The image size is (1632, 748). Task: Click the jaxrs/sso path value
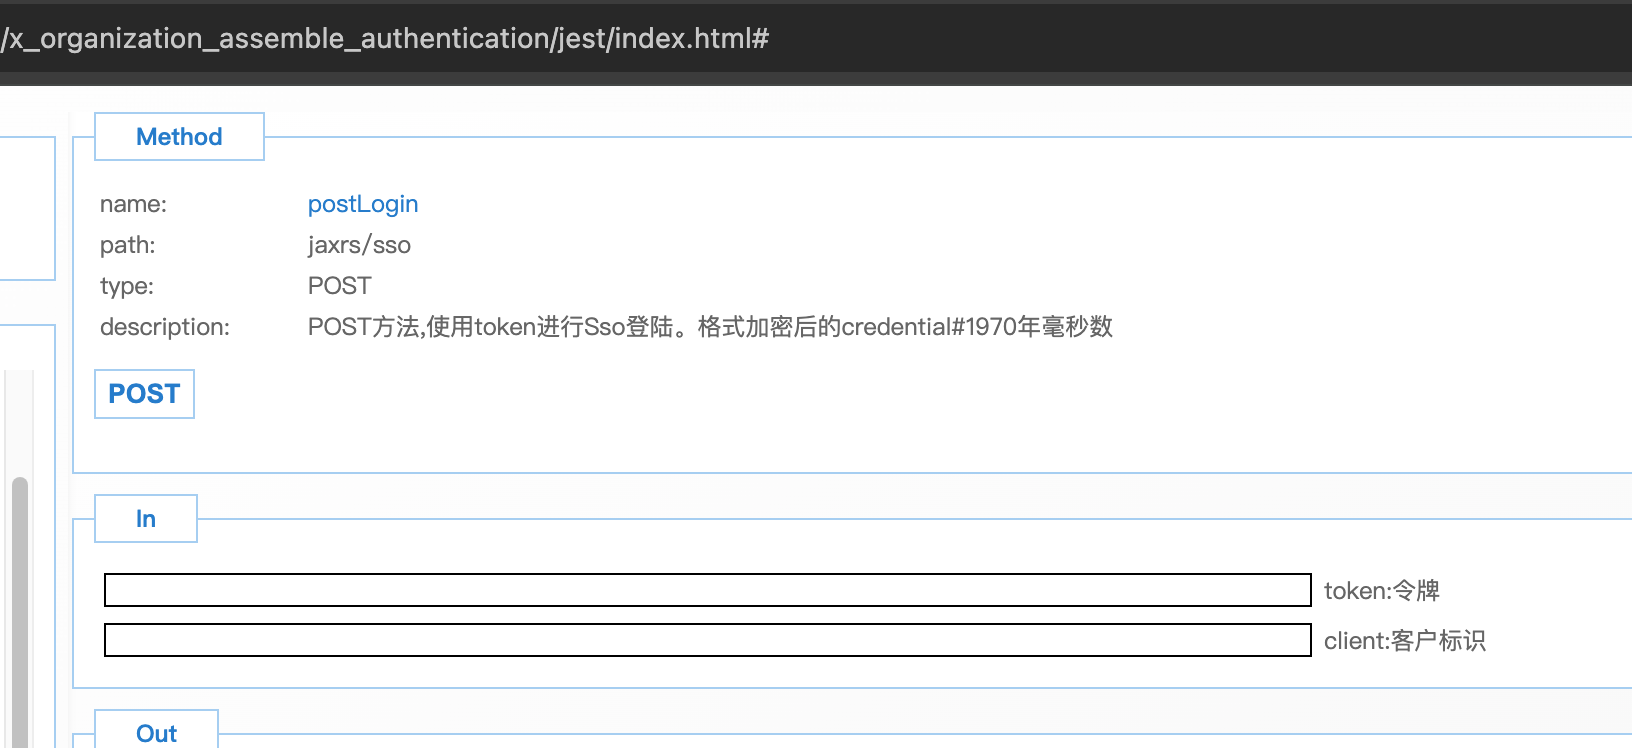(359, 245)
